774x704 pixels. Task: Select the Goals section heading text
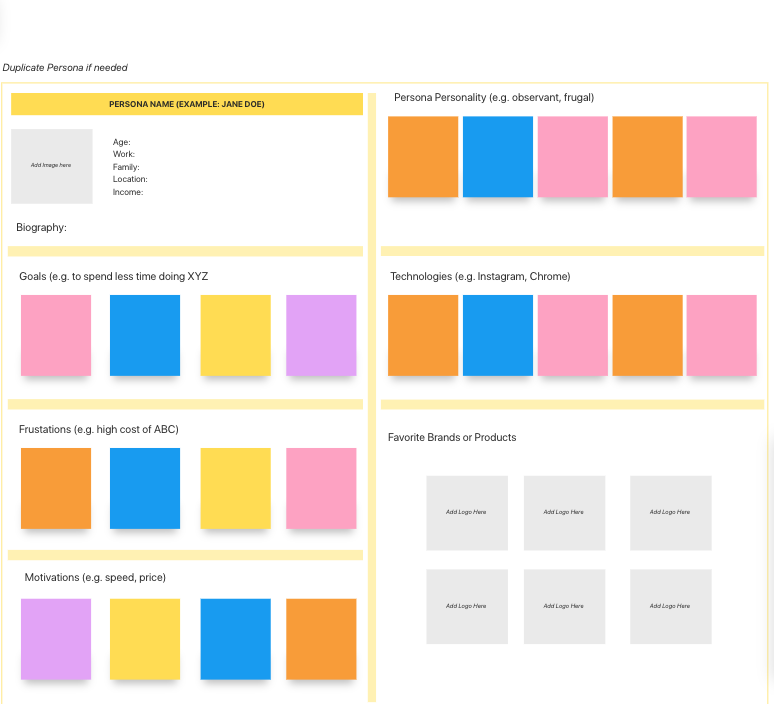coord(114,276)
